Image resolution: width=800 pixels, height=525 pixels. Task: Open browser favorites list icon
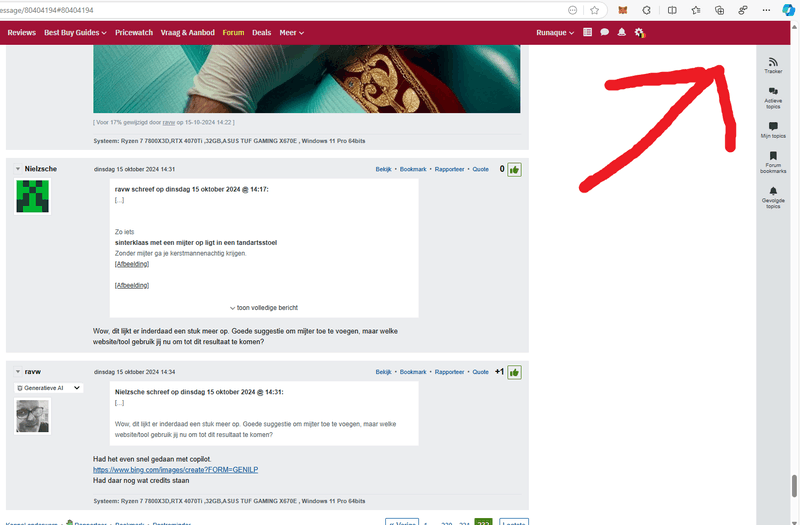tap(695, 10)
